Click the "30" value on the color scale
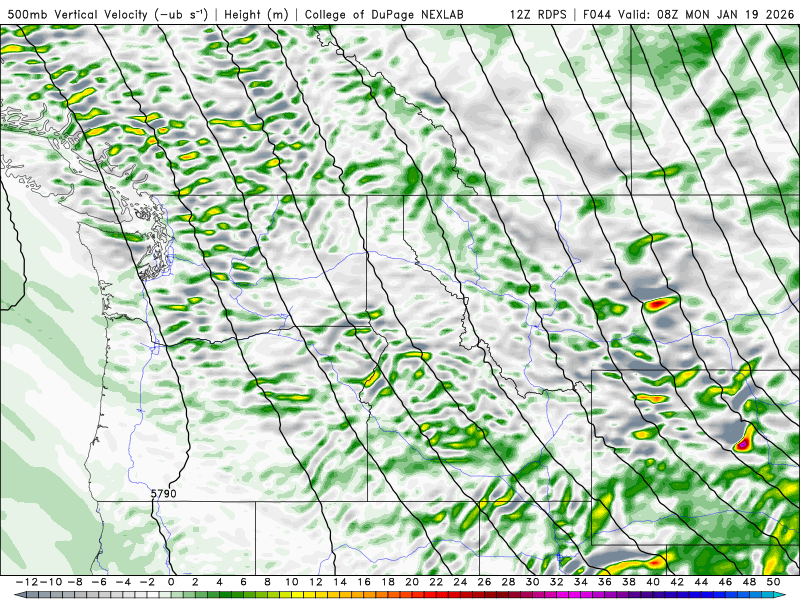This screenshot has height=600, width=800. [533, 582]
